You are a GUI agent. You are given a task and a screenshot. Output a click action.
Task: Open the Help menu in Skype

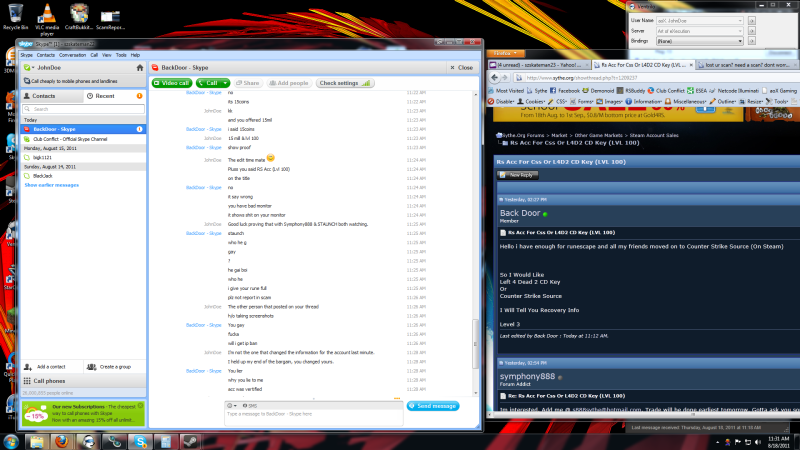pos(135,55)
